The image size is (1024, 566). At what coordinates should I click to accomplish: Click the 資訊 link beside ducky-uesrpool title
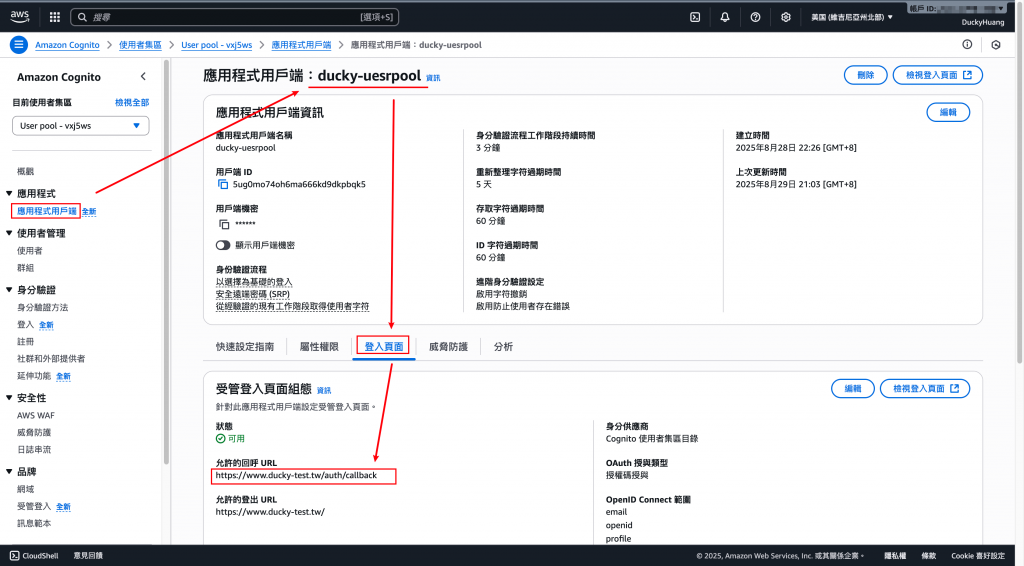point(433,78)
